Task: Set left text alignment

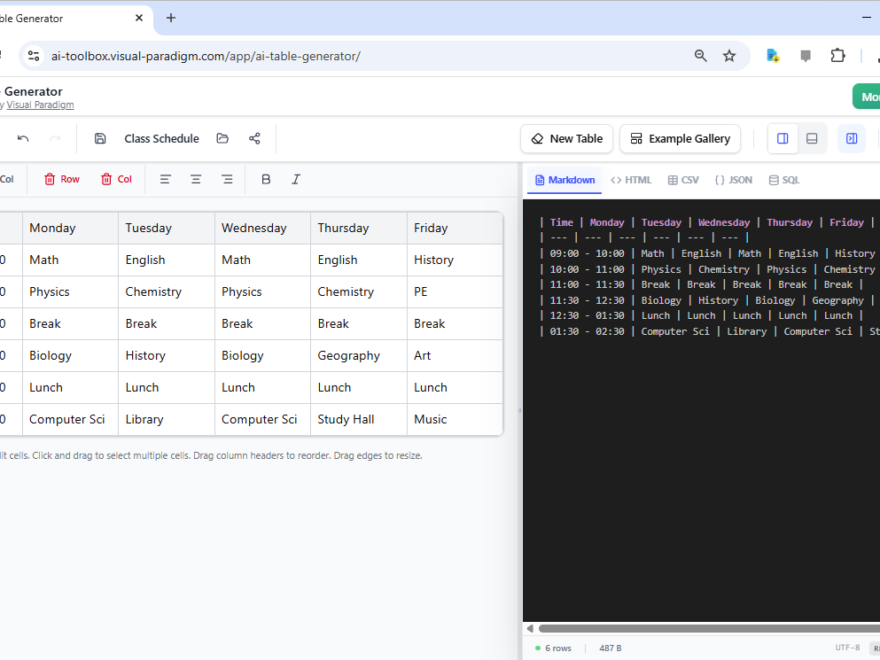Action: pyautogui.click(x=164, y=179)
